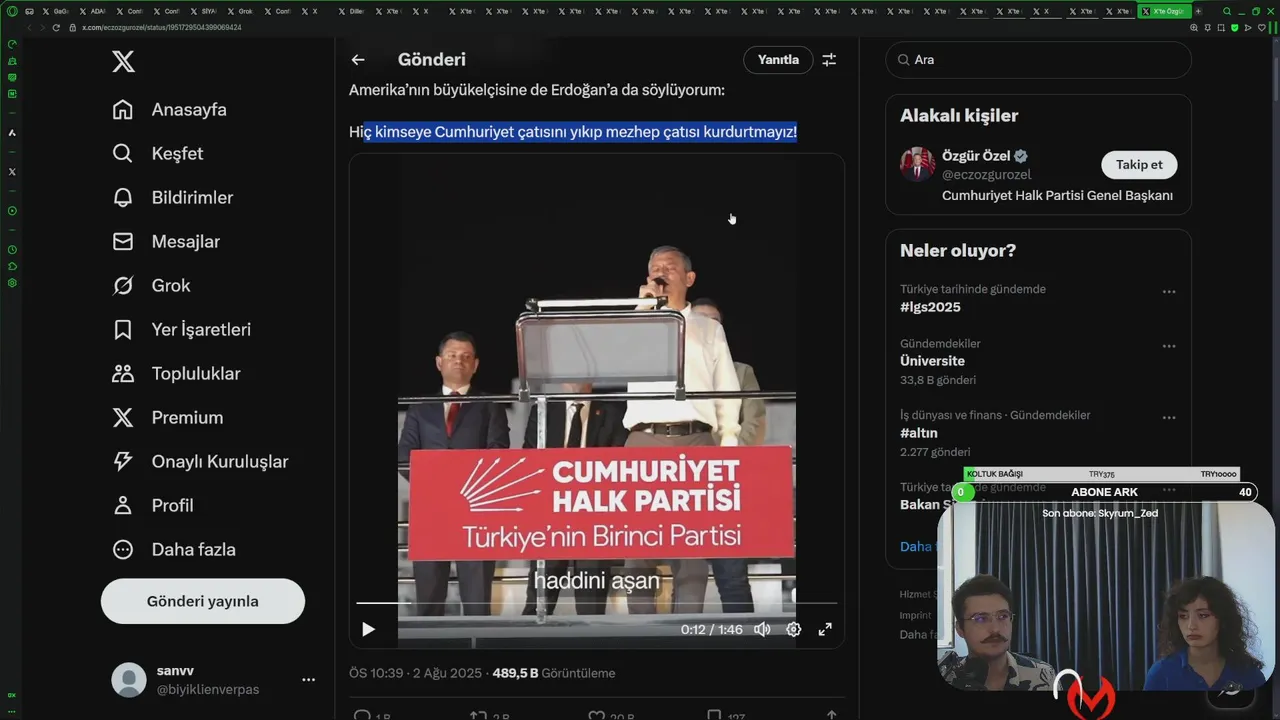This screenshot has height=720, width=1280.
Task: Click sanvv profile avatar
Action: 128,680
